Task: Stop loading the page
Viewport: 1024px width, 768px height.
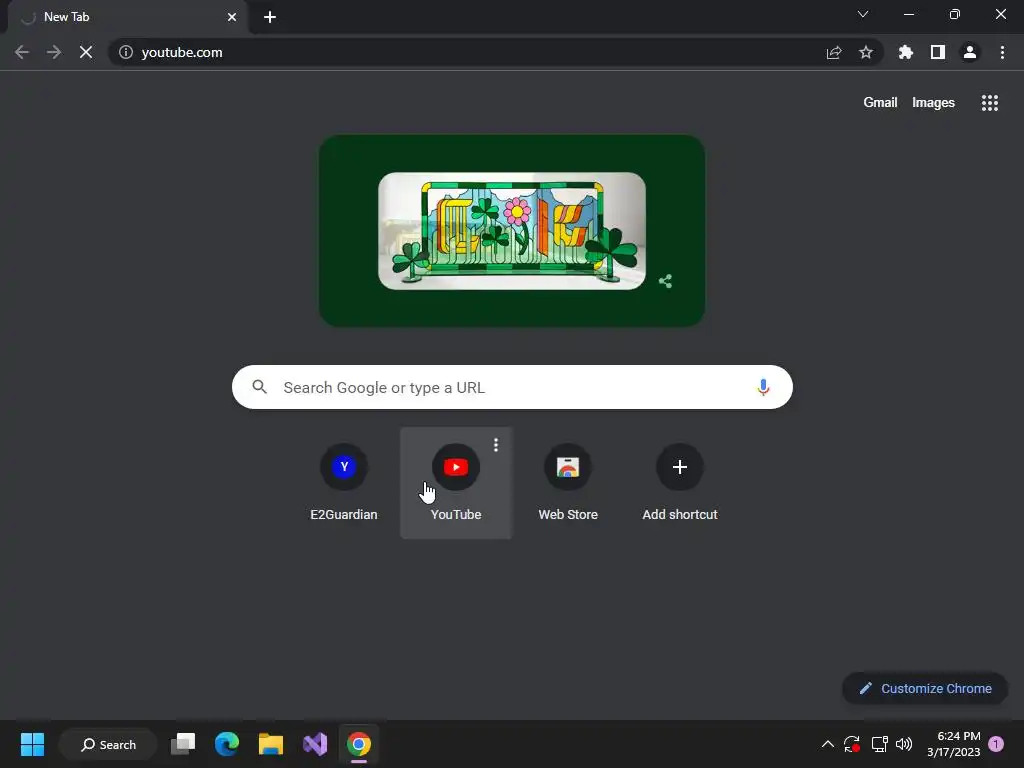Action: pyautogui.click(x=86, y=52)
